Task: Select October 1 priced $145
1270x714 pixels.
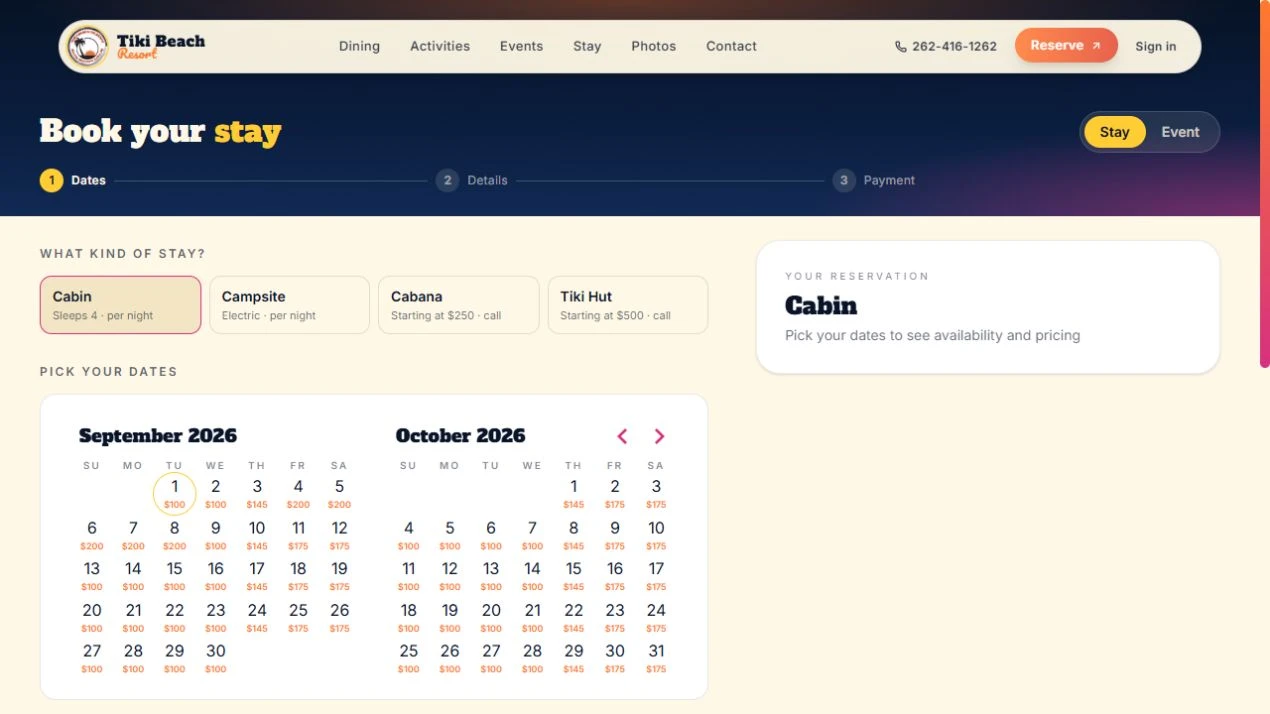Action: pyautogui.click(x=573, y=493)
